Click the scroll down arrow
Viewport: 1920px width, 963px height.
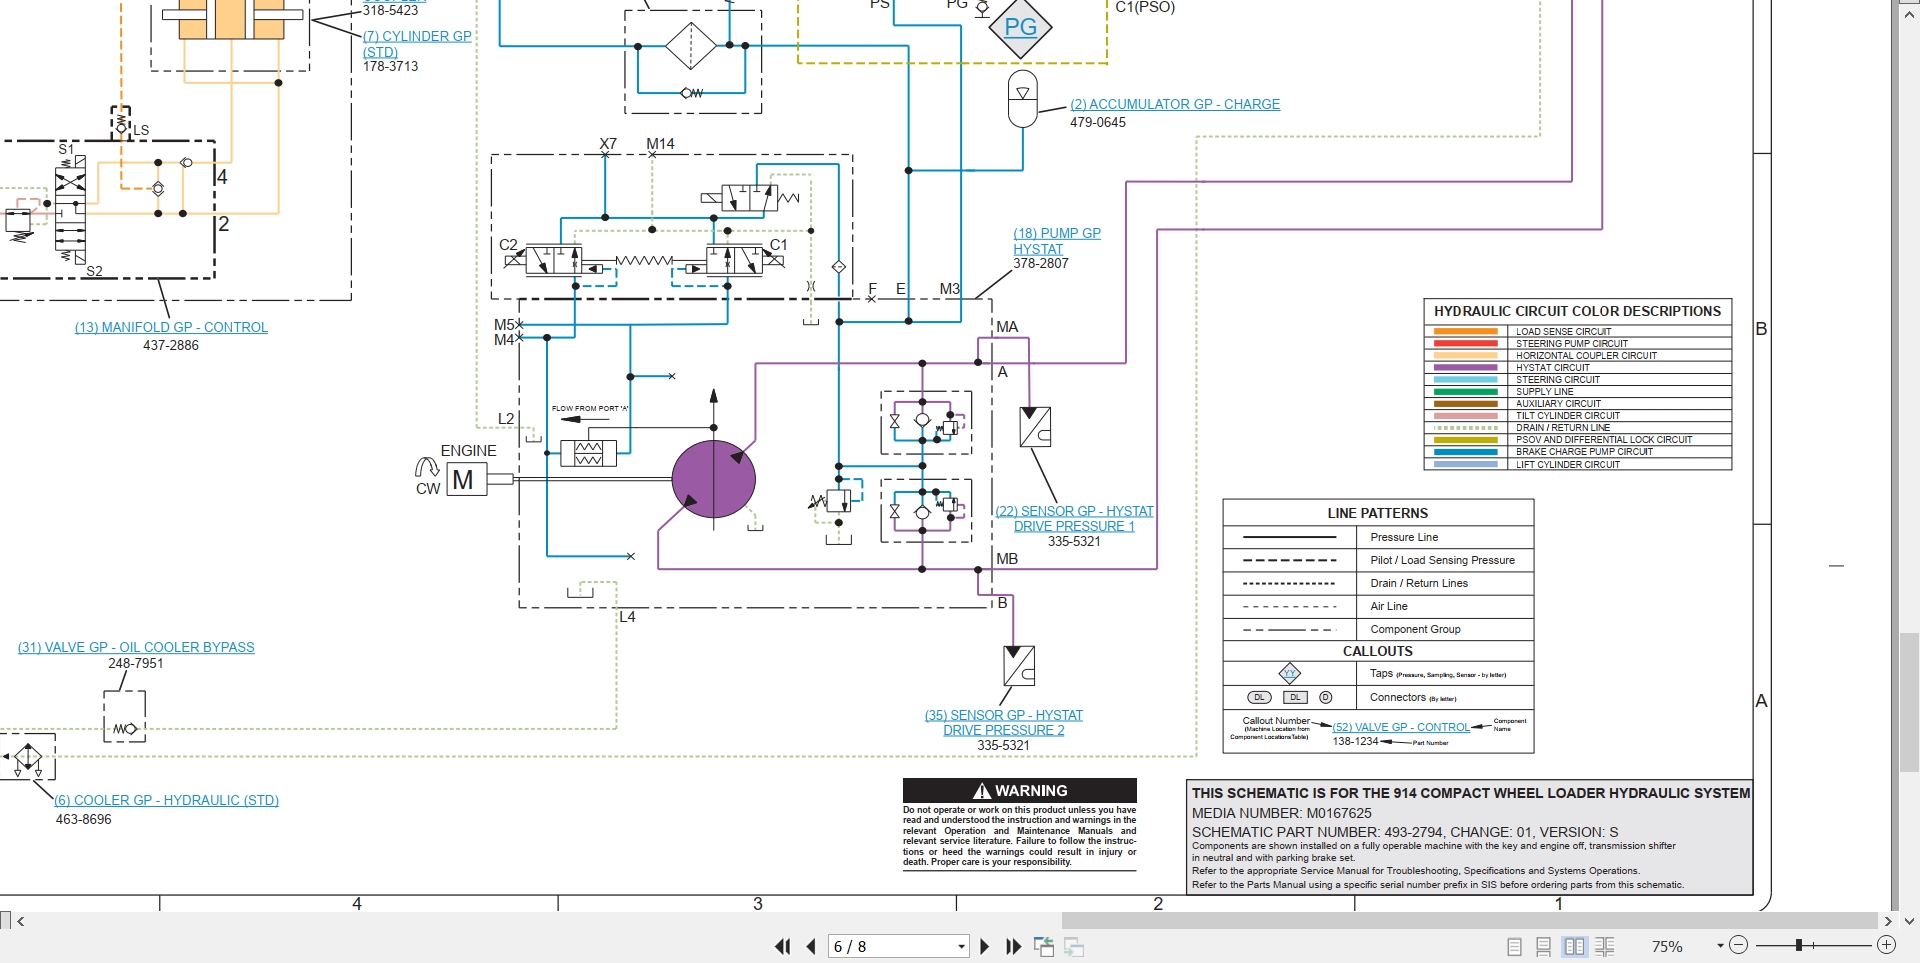coord(1909,921)
